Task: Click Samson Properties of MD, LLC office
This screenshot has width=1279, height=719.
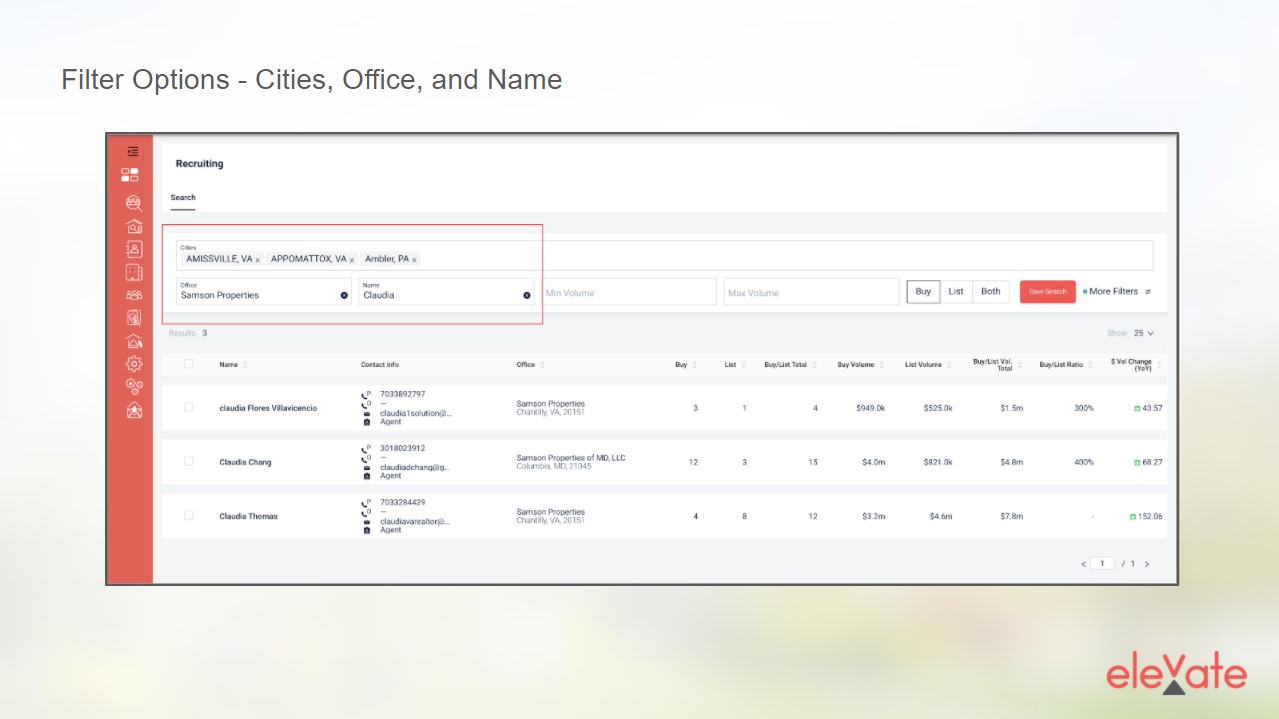Action: (570, 458)
